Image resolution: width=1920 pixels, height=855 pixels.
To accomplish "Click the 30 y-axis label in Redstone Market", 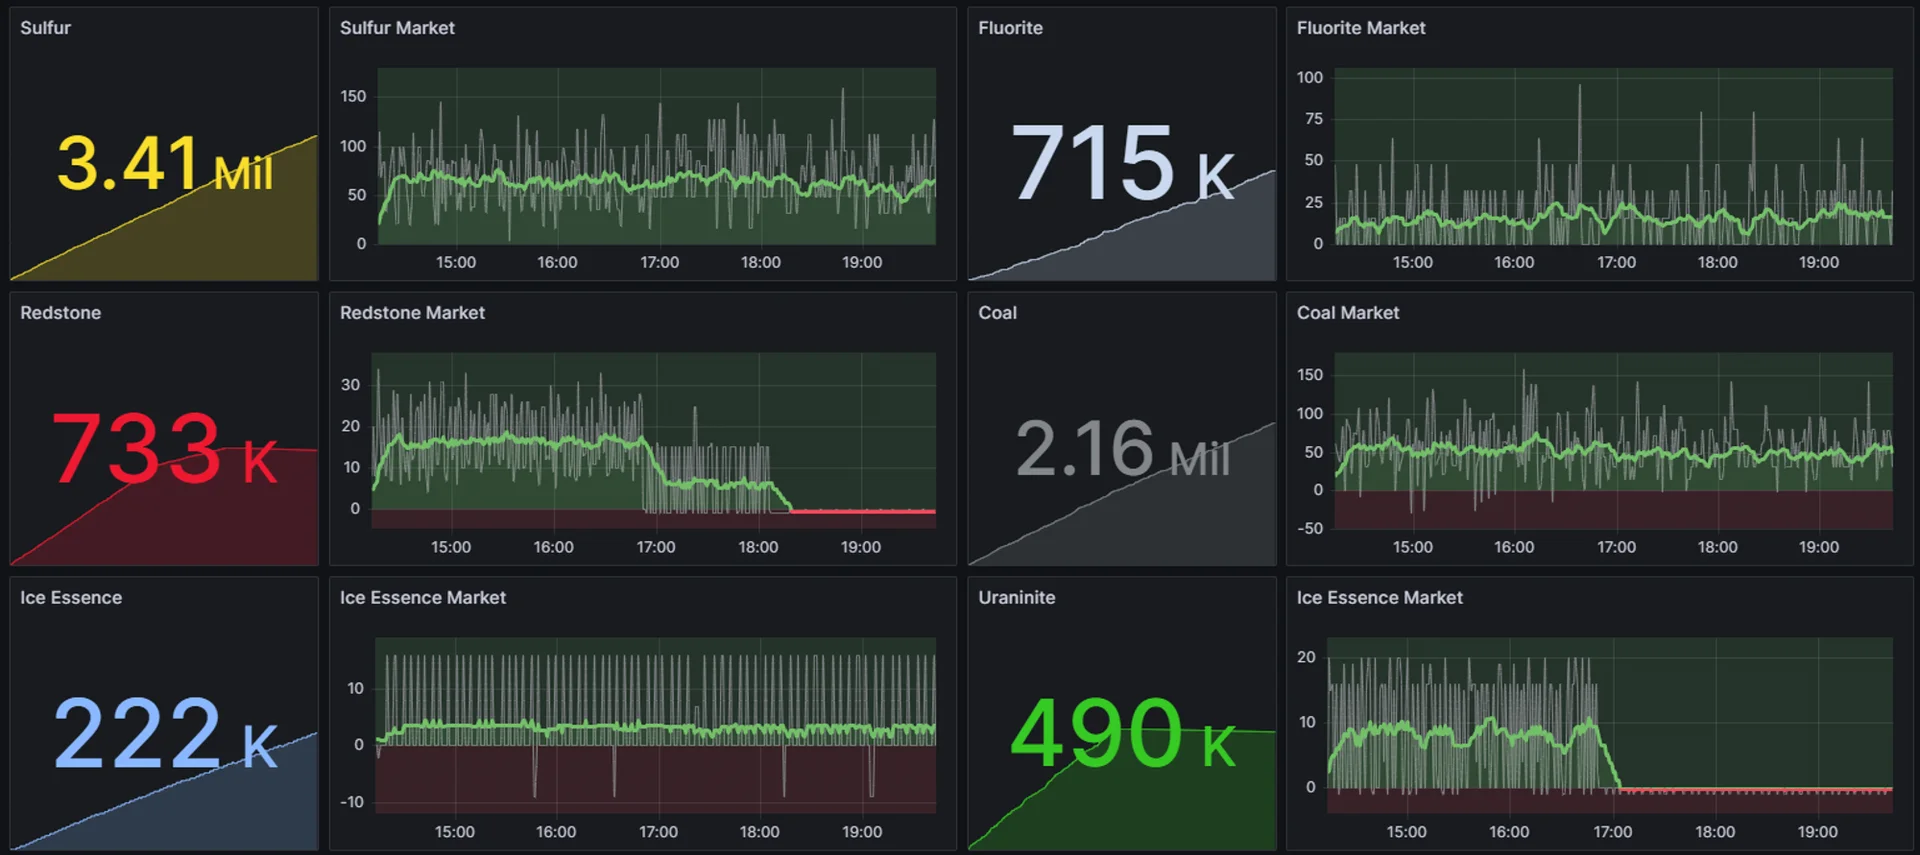I will 350,385.
